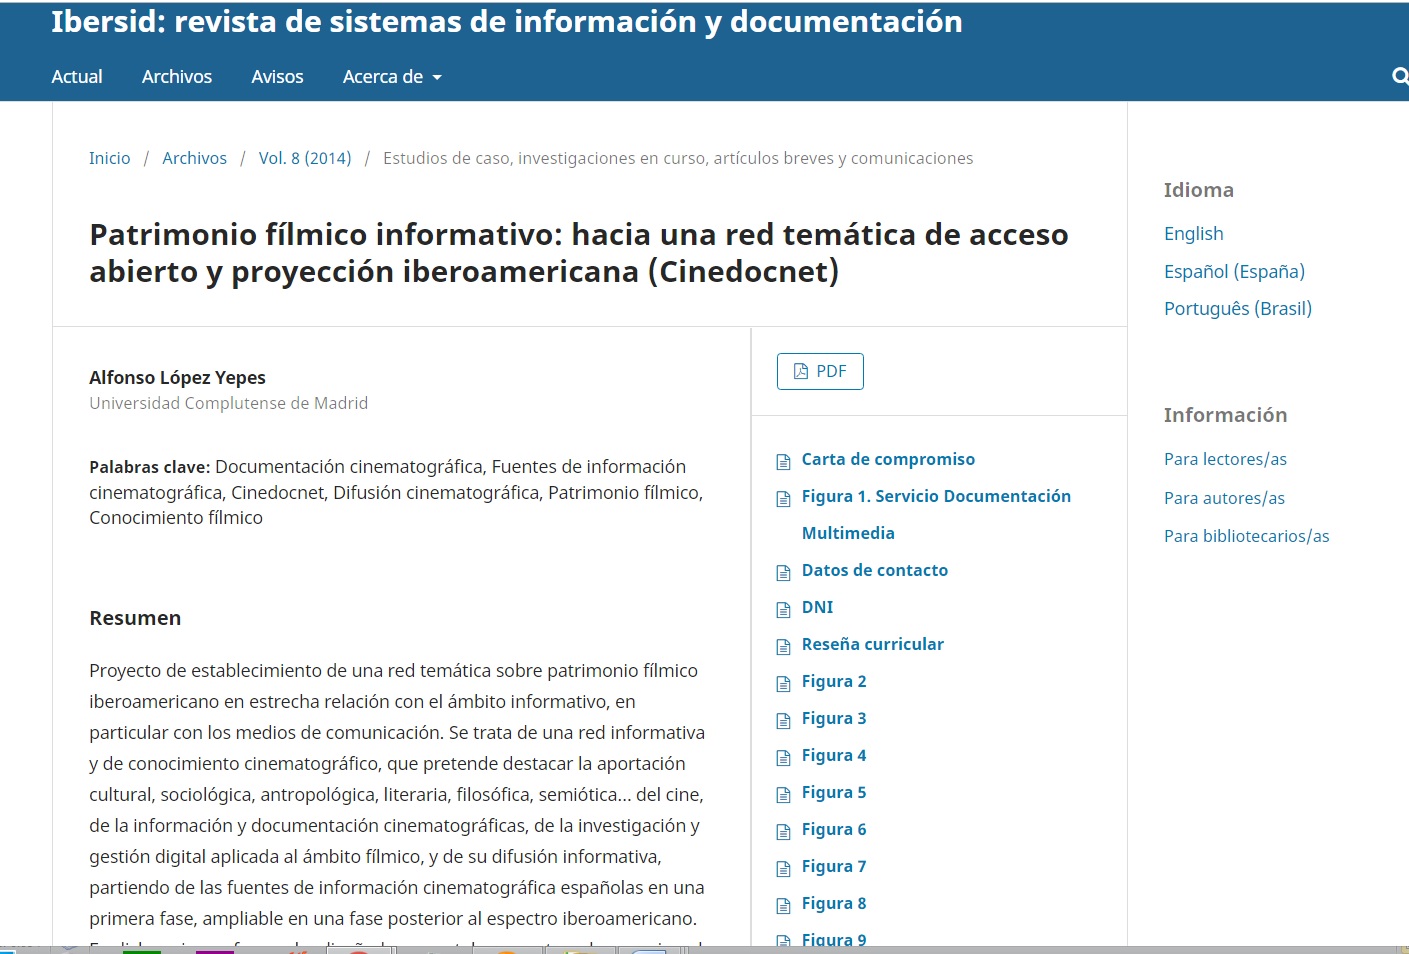Screen dimensions: 1409x954
Task: Click the document icon beside Figura 4
Action: click(784, 757)
